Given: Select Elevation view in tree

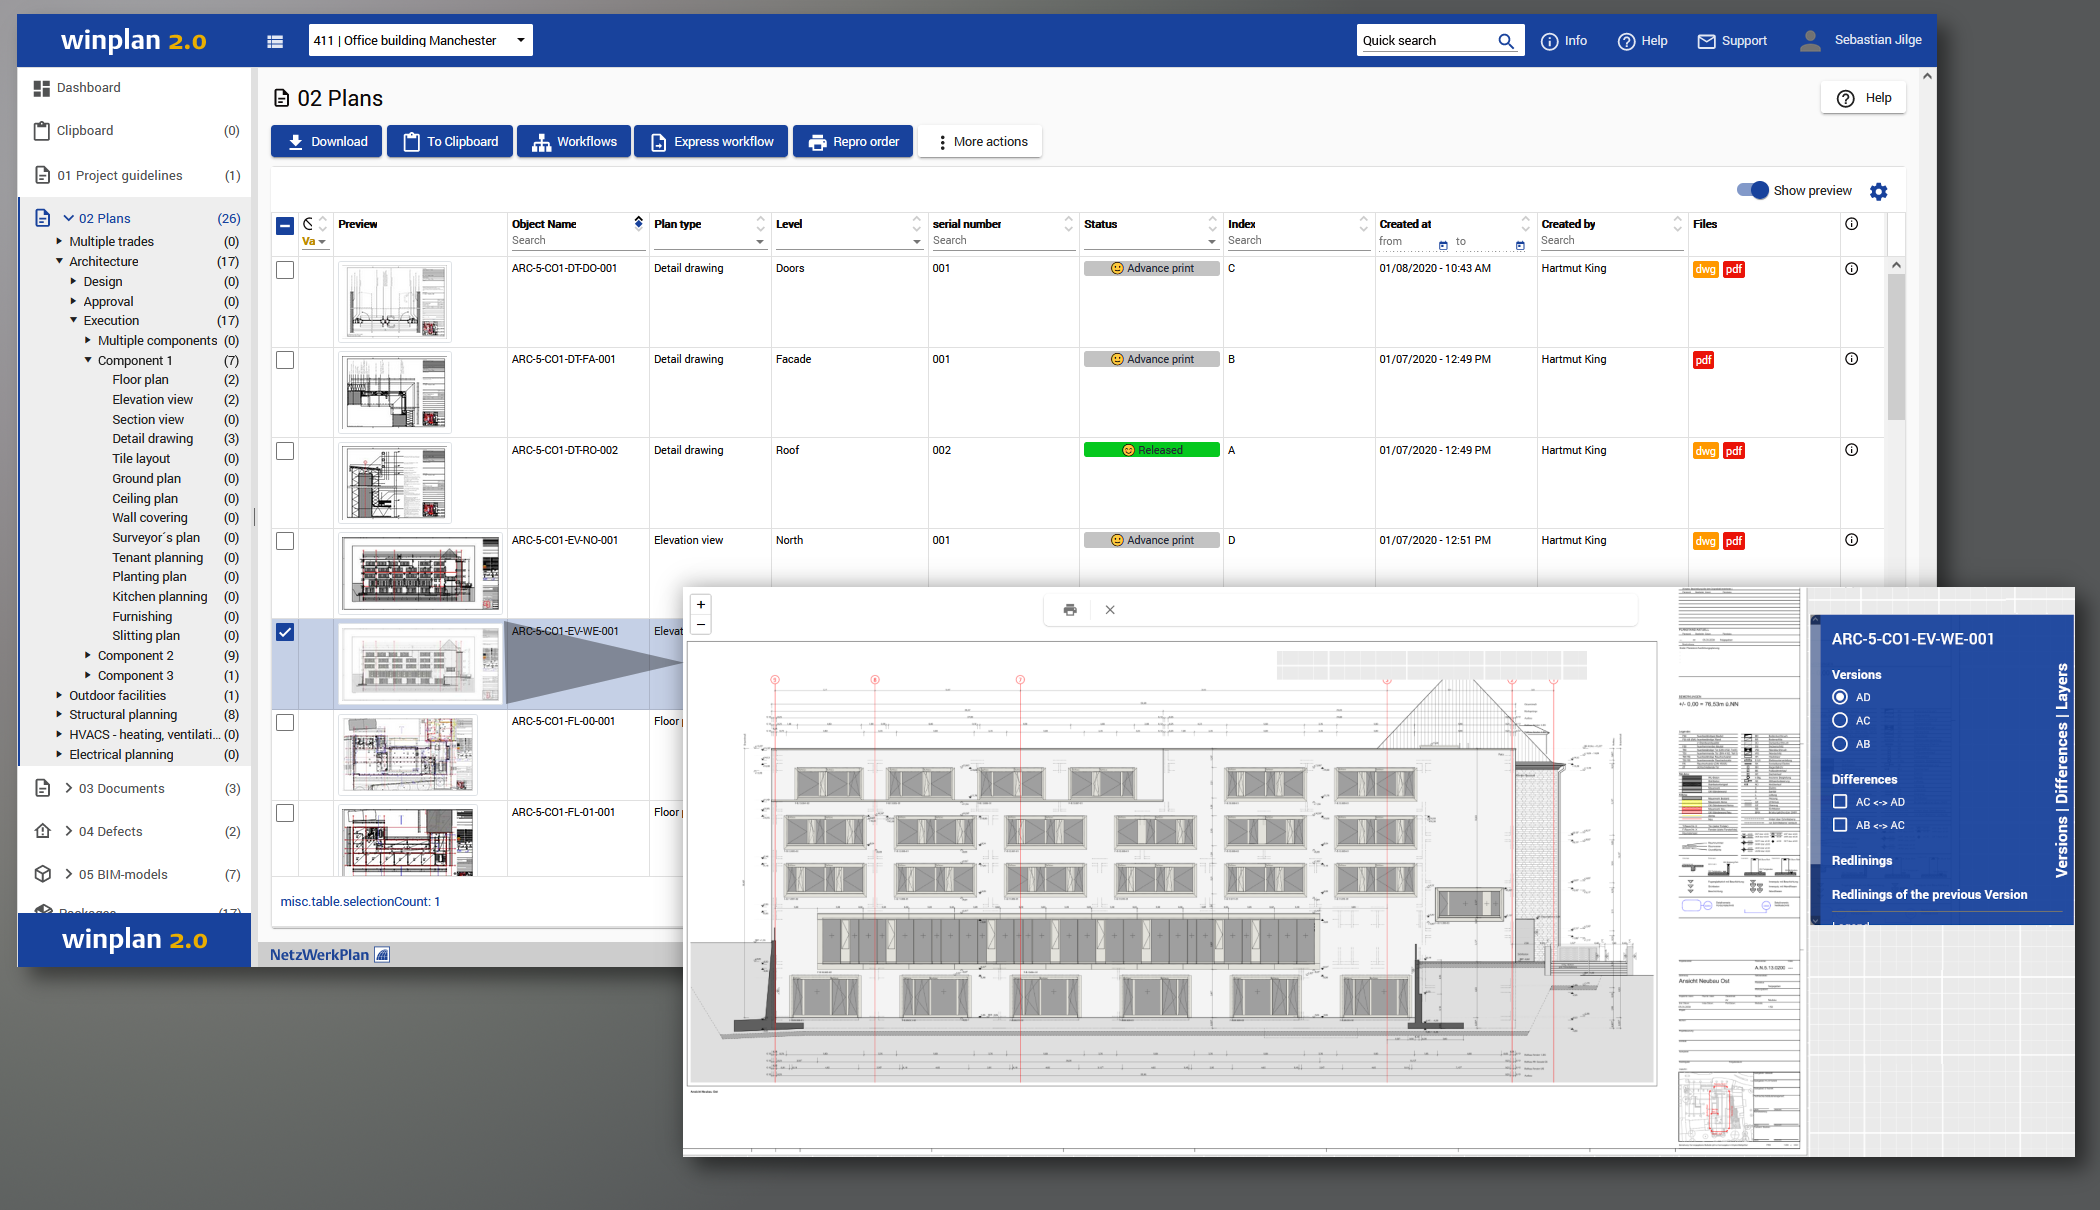Looking at the screenshot, I should (152, 400).
